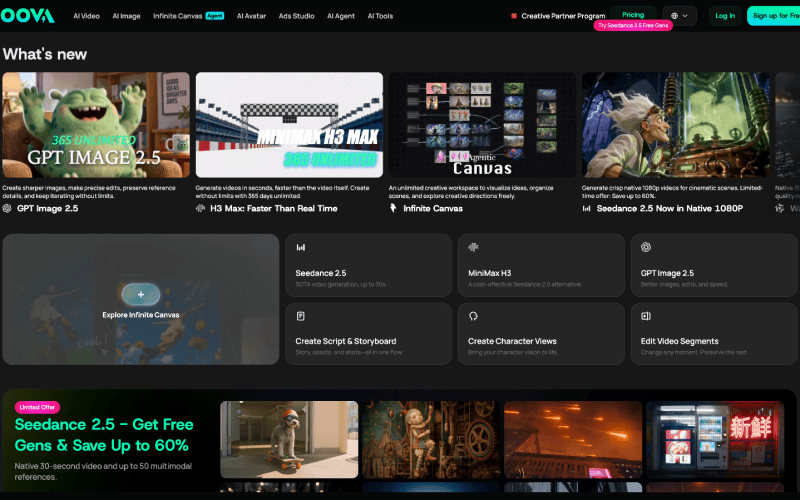Click the Agent badge next to Infinite Canvas
This screenshot has width=800, height=500.
pyautogui.click(x=215, y=16)
